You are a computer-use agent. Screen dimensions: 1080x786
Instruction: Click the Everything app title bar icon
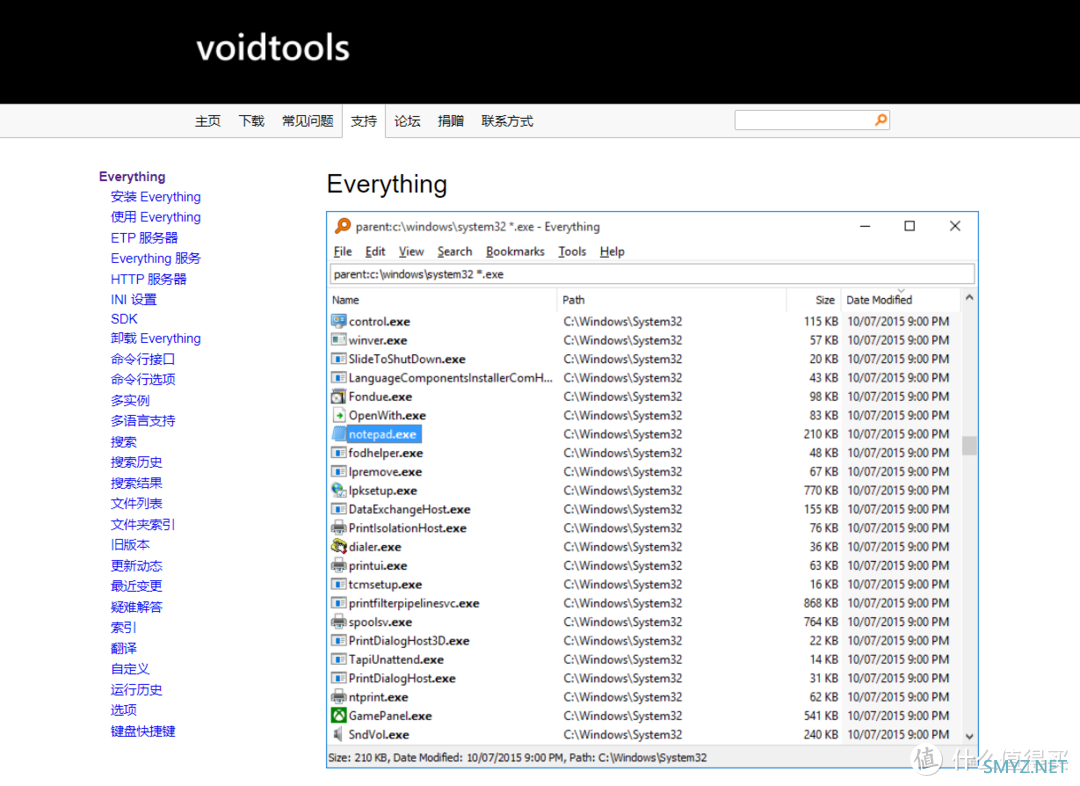click(342, 226)
